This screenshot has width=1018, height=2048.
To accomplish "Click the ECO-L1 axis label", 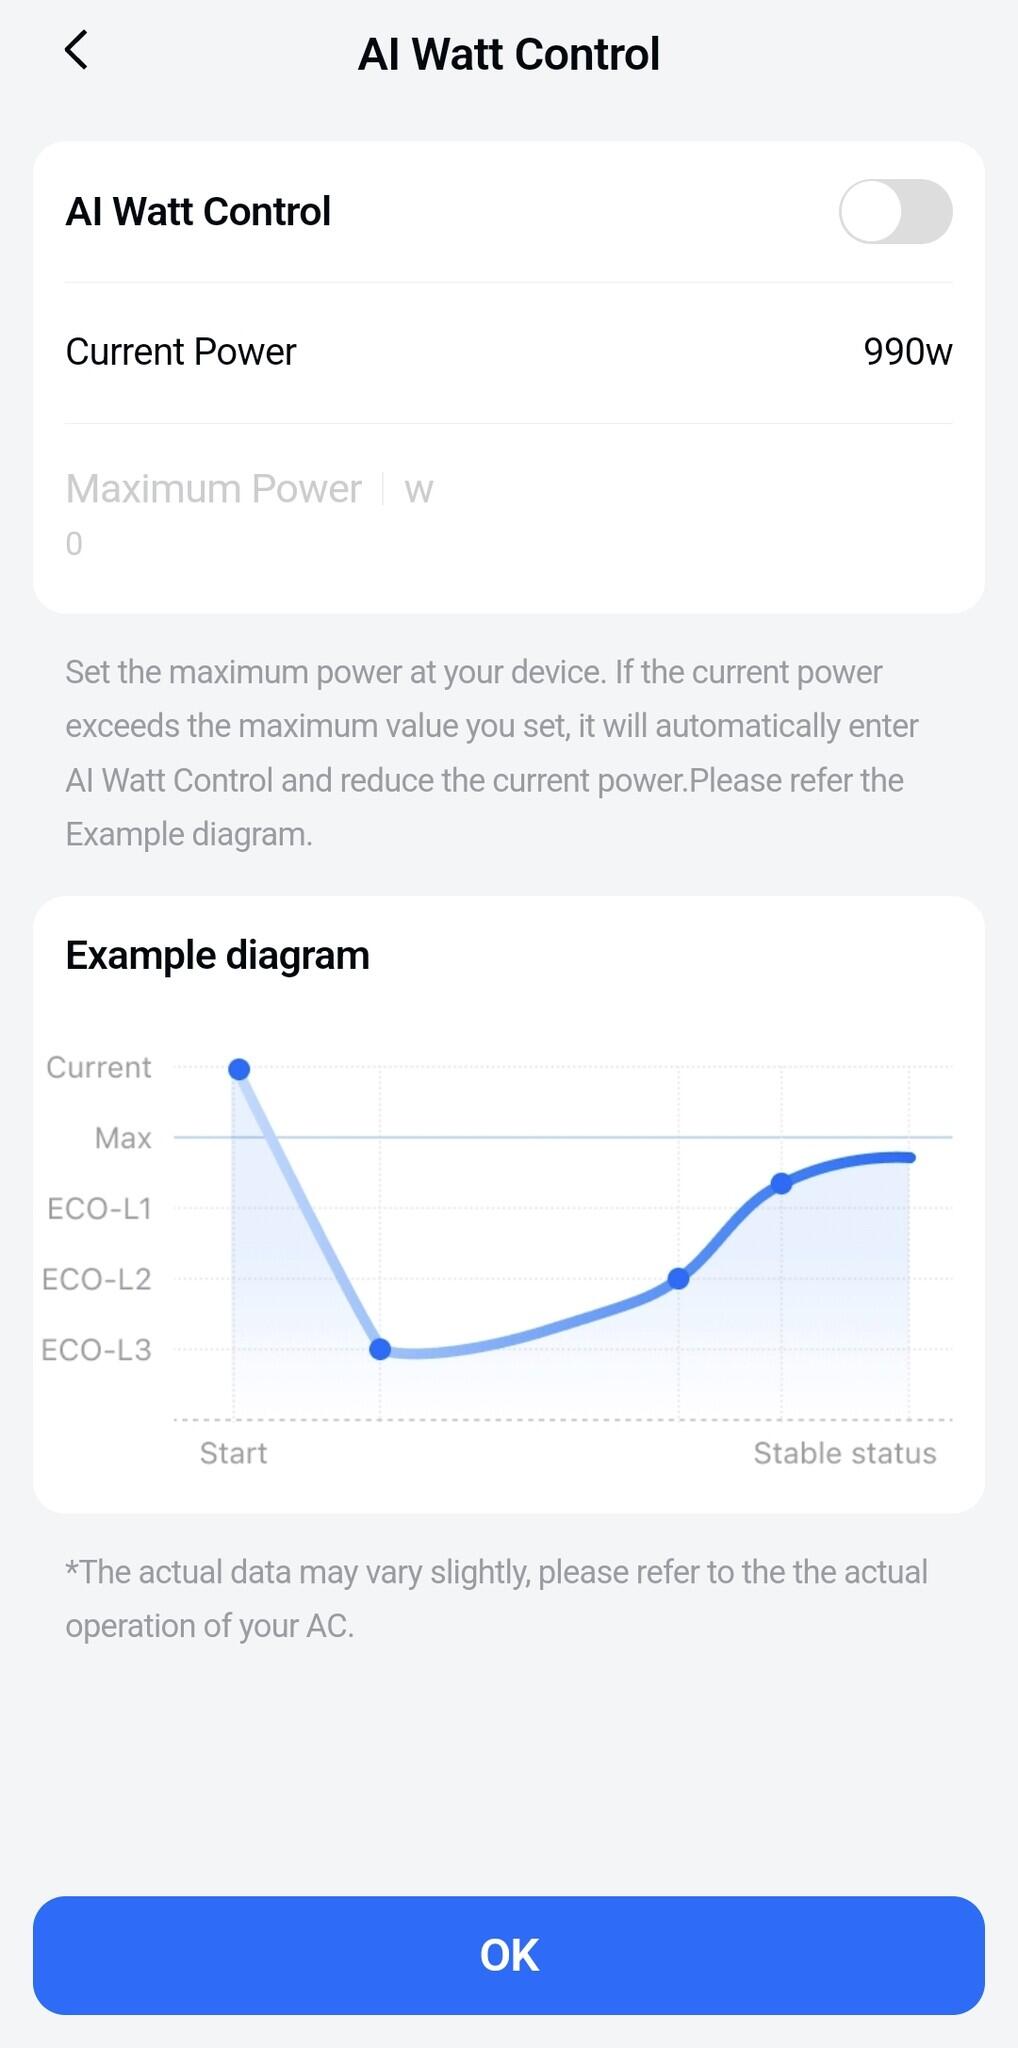I will coord(99,1209).
